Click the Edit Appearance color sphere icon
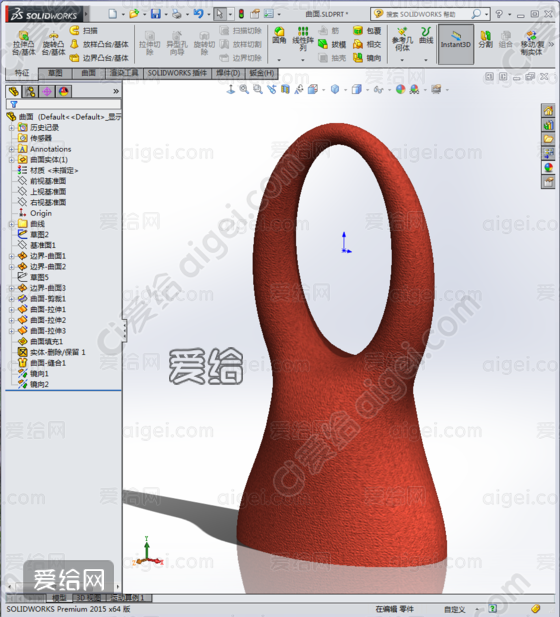This screenshot has width=560, height=617. click(400, 90)
